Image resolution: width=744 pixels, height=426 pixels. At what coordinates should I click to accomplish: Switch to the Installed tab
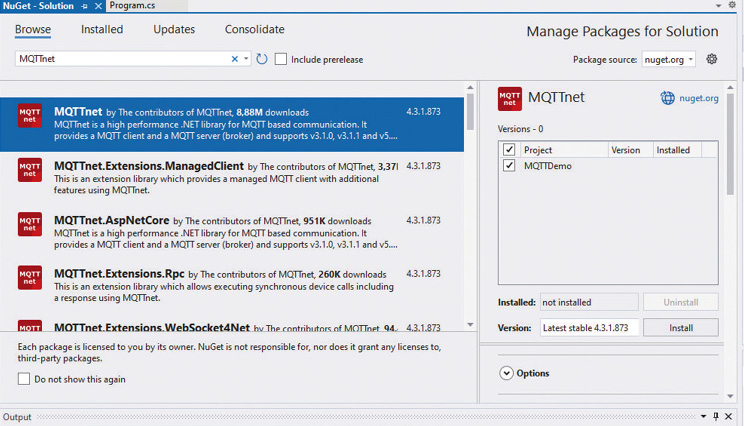click(102, 29)
